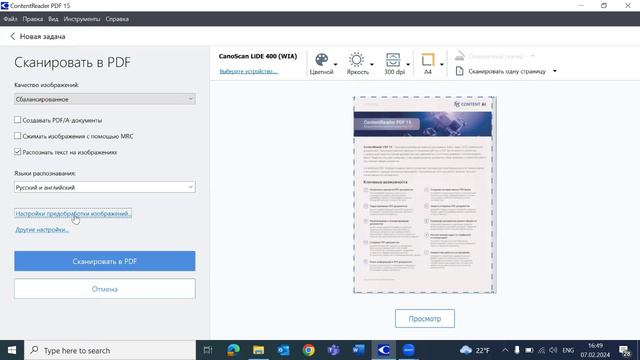640x360 pixels.
Task: Open network settings tray icon
Action: pos(541,350)
